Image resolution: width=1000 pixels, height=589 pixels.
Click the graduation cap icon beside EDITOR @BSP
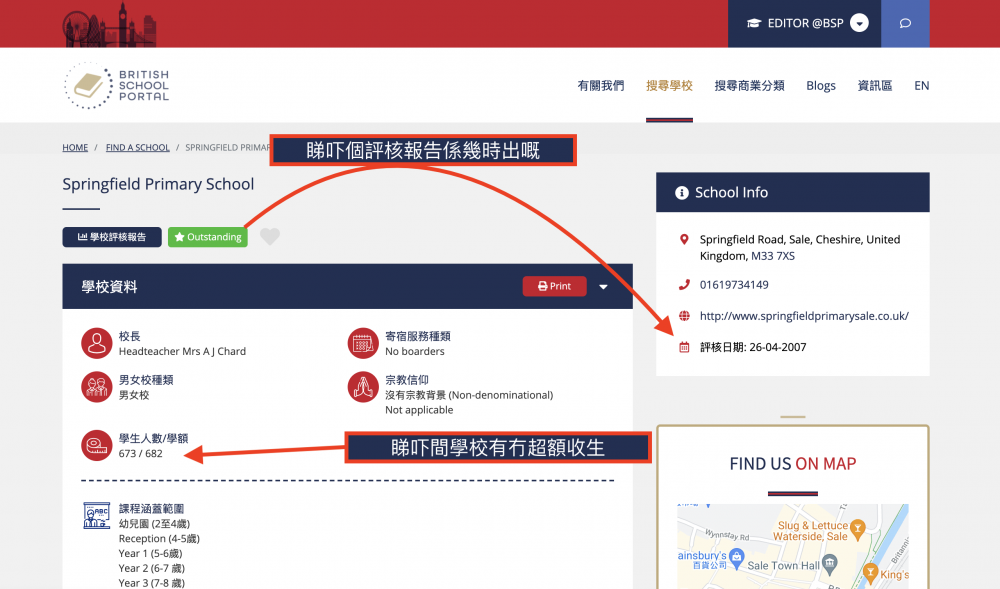(x=754, y=24)
